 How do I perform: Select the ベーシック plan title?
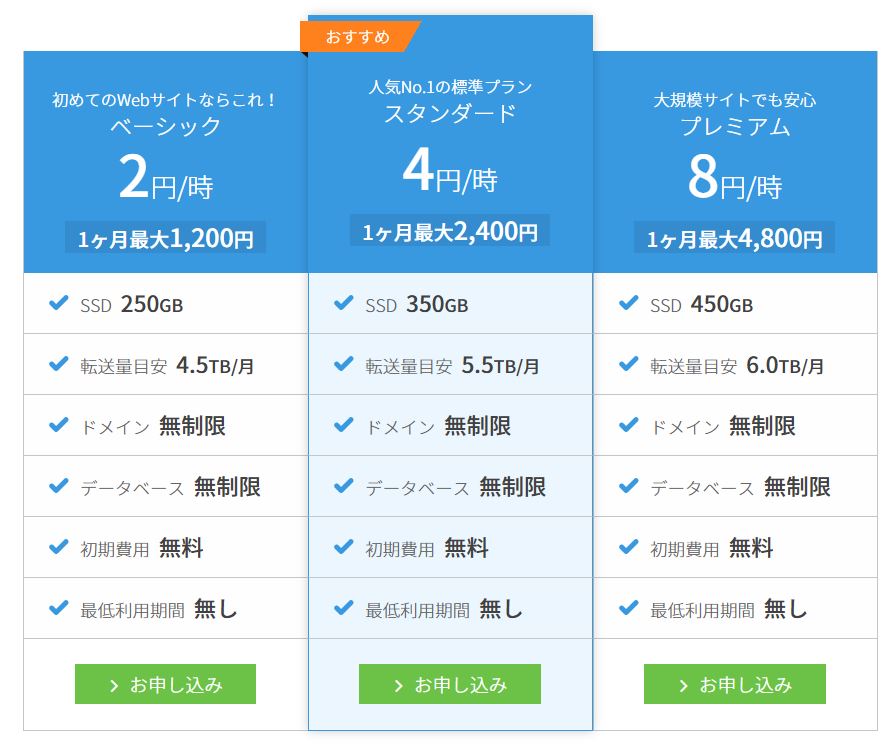[x=165, y=126]
